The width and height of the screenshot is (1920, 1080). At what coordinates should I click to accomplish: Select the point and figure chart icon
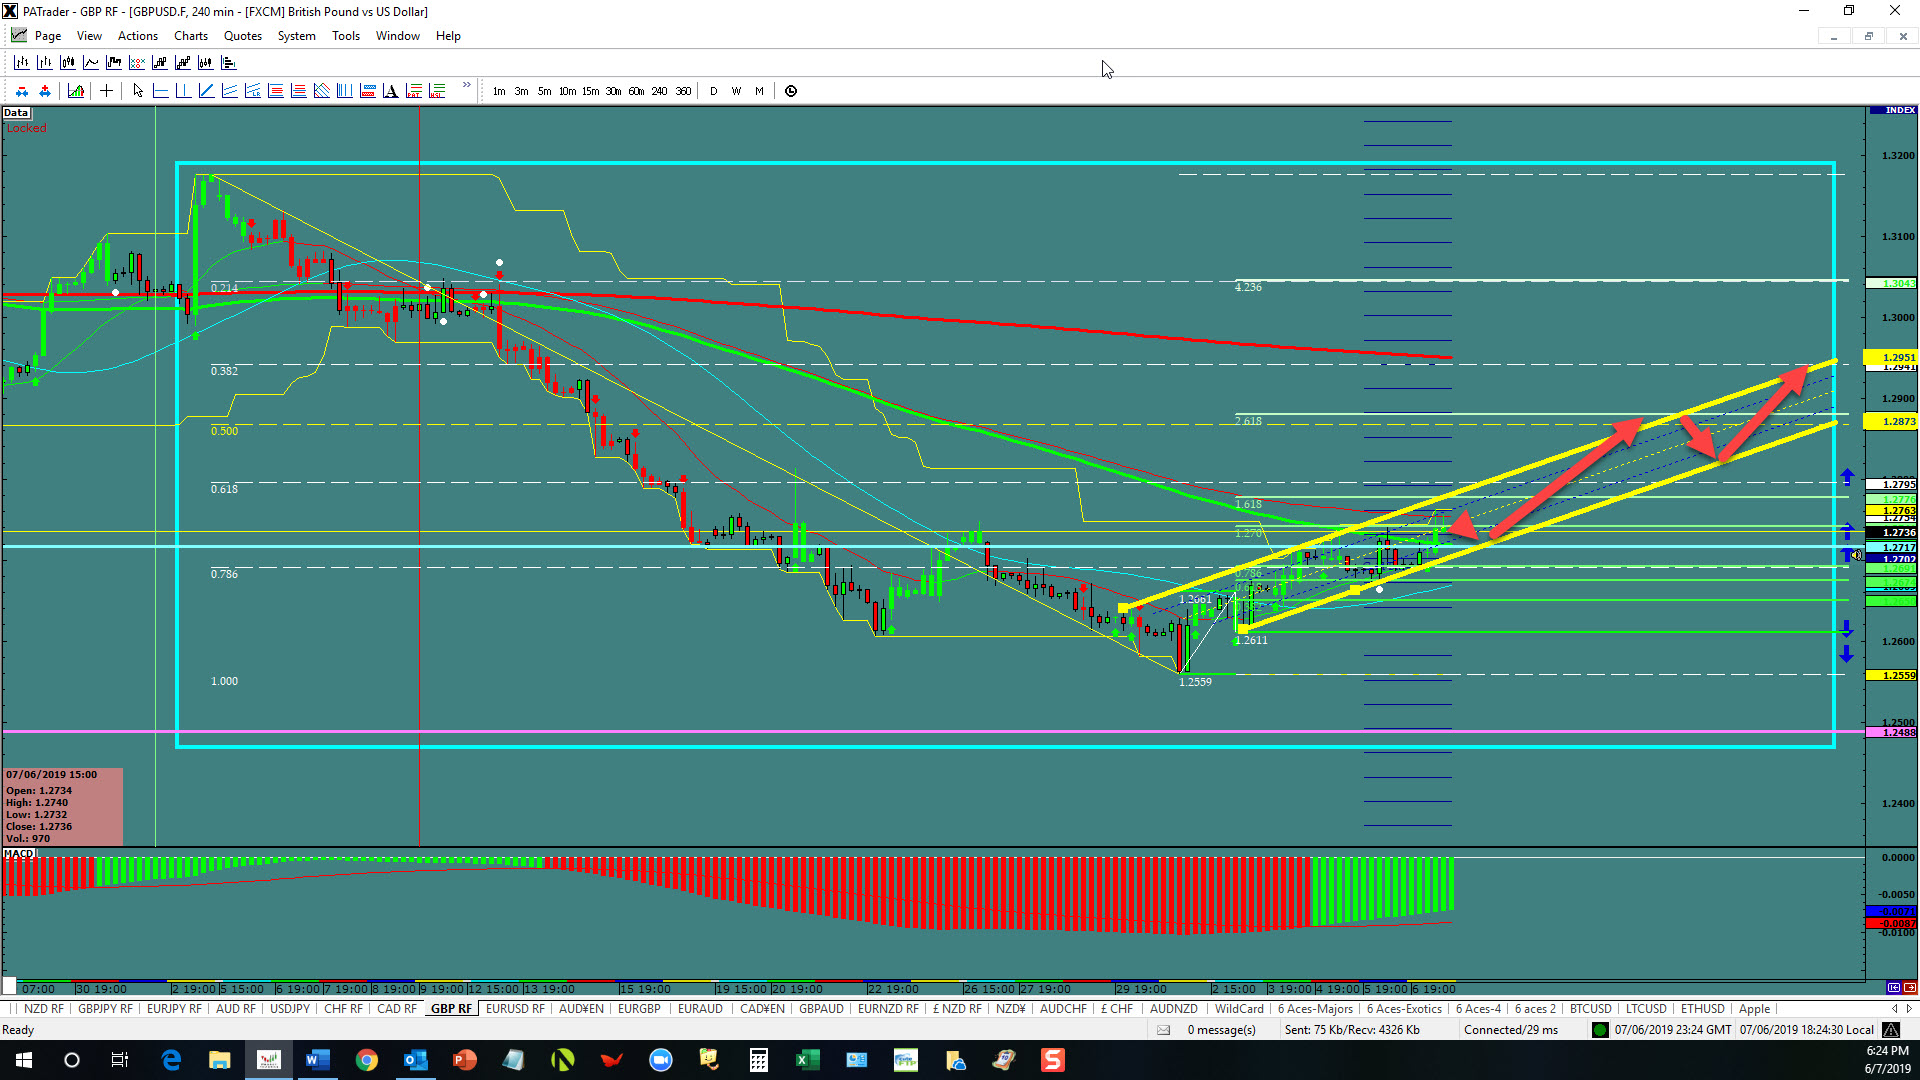pos(137,63)
